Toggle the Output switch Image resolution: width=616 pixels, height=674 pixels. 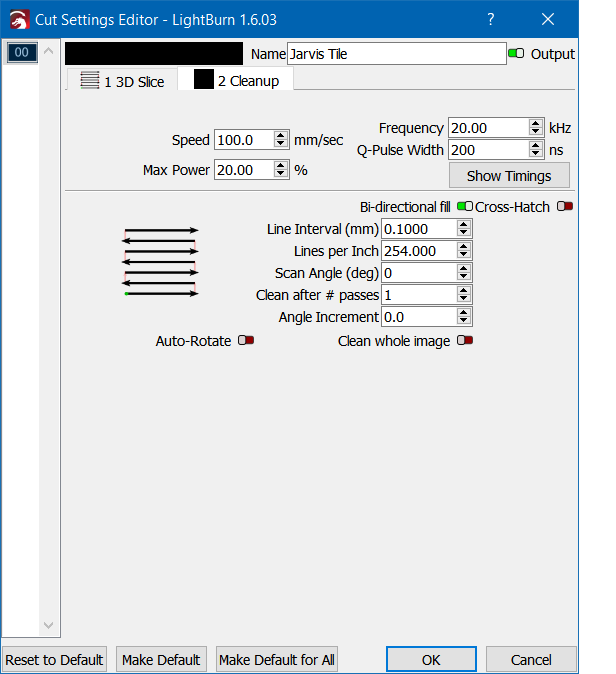(516, 53)
